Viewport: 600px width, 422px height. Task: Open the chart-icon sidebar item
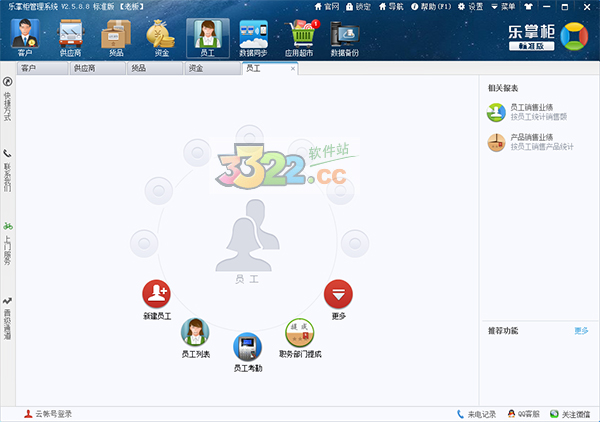[7, 318]
